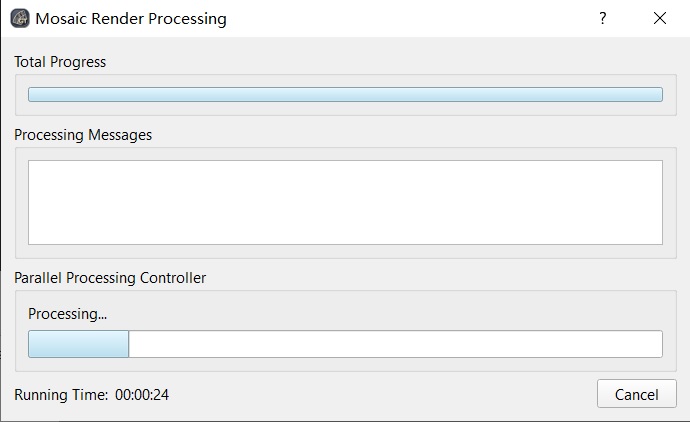This screenshot has width=690, height=422.
Task: Select the Total Progress label
Action: point(60,62)
